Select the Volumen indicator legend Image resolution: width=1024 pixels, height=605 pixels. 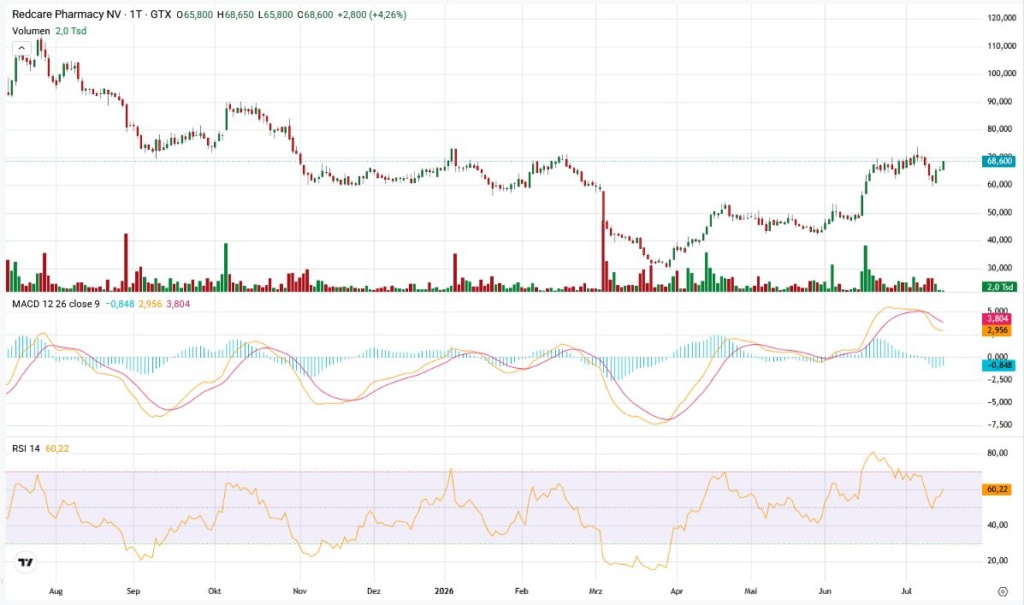pos(31,31)
